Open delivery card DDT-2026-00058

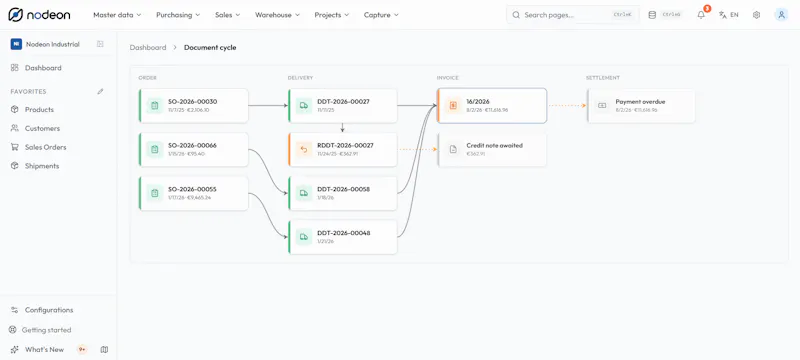coord(343,194)
